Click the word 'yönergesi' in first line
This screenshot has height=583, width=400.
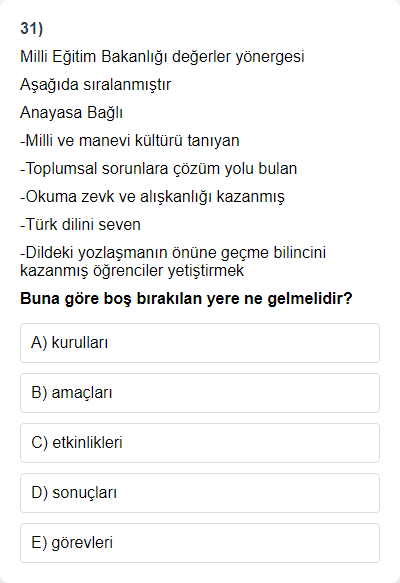point(270,57)
